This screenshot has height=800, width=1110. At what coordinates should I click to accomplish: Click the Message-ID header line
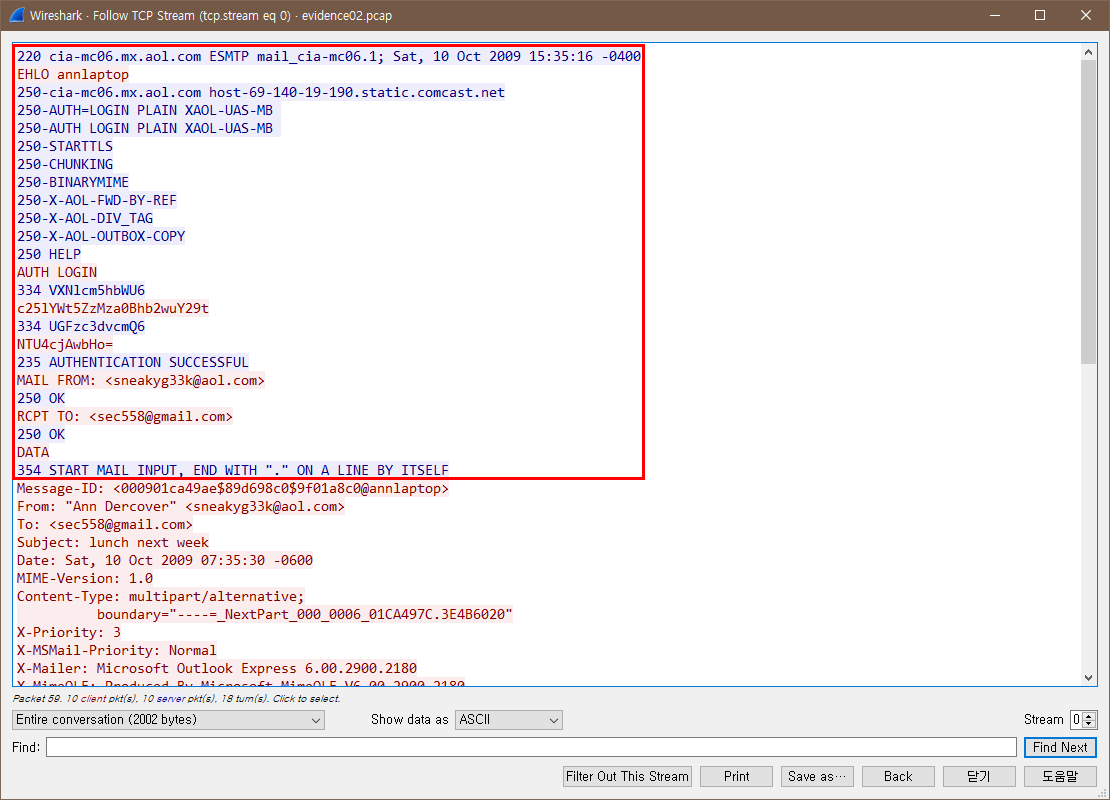[233, 488]
